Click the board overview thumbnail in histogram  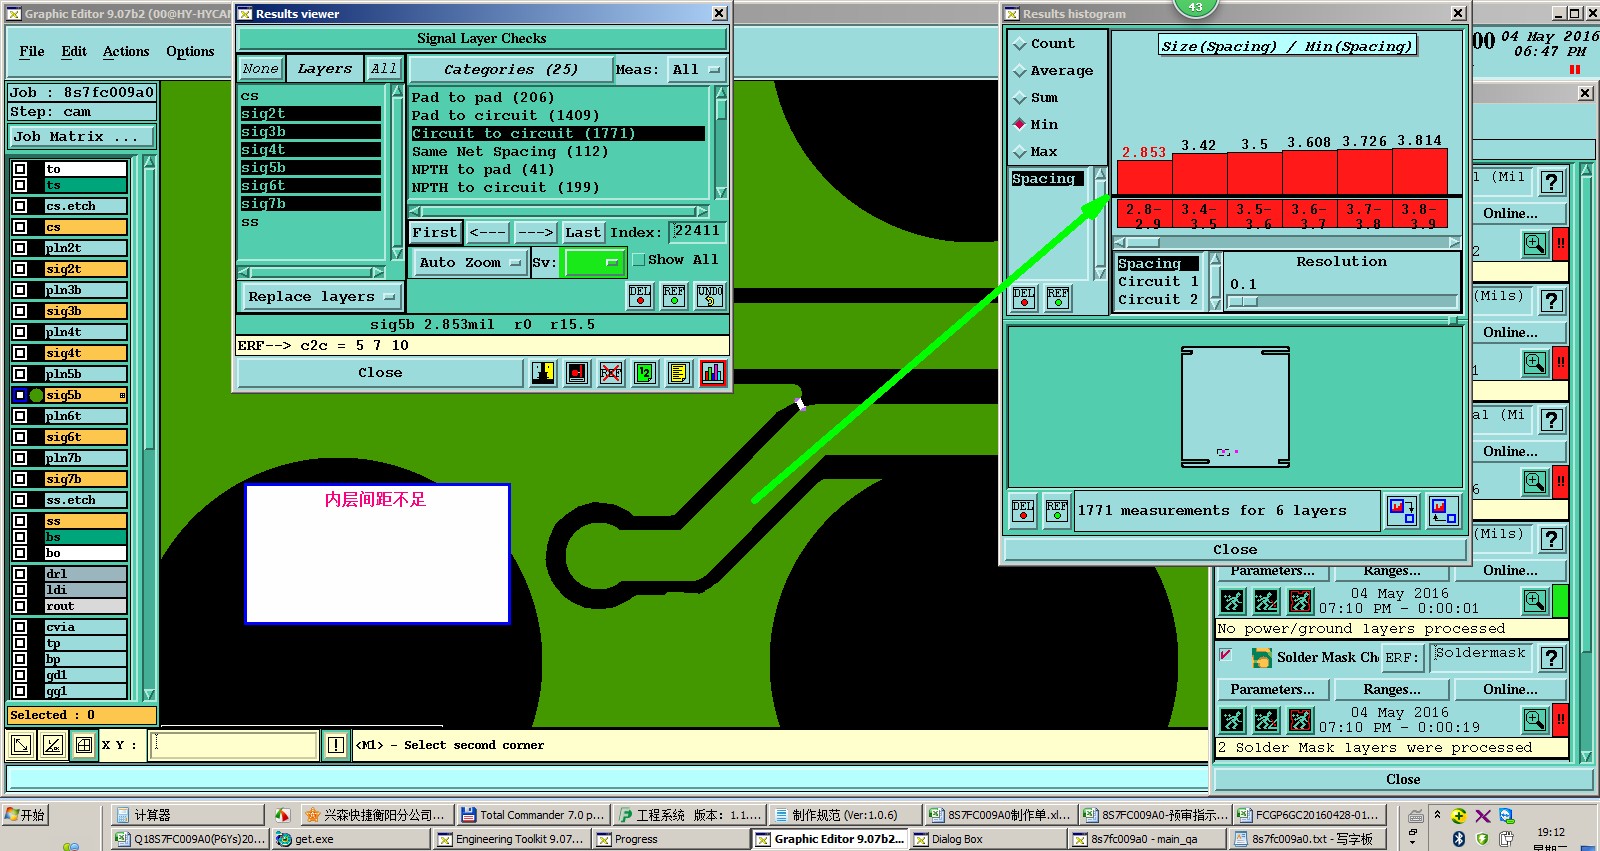(x=1235, y=407)
